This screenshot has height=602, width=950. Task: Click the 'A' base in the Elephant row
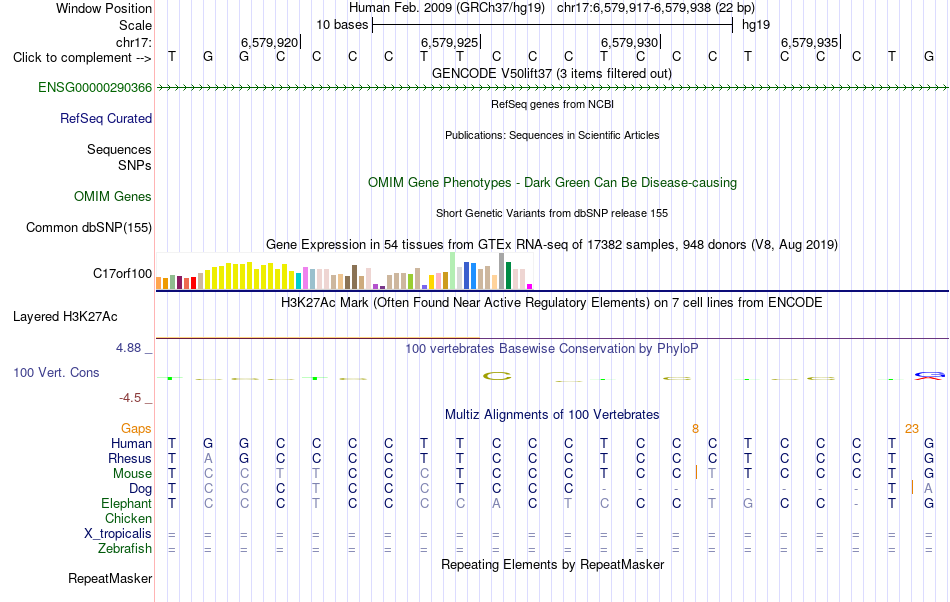tap(496, 504)
